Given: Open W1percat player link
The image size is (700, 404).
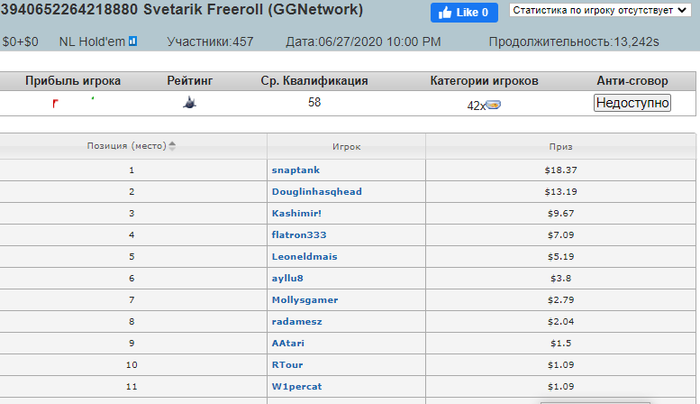Looking at the screenshot, I should point(295,386).
